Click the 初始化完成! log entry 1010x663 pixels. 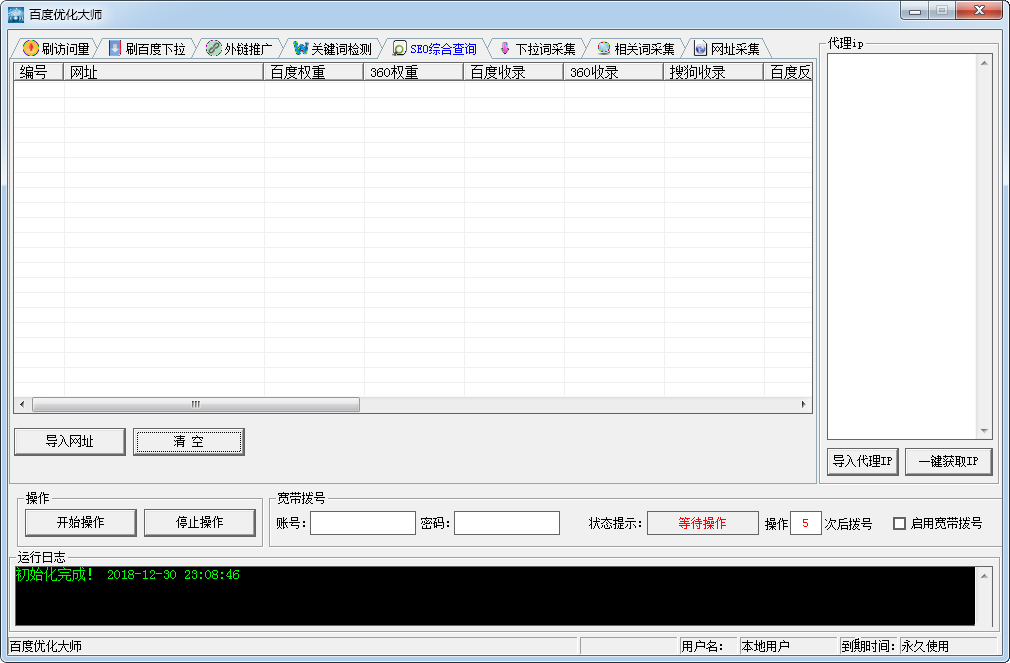click(55, 575)
